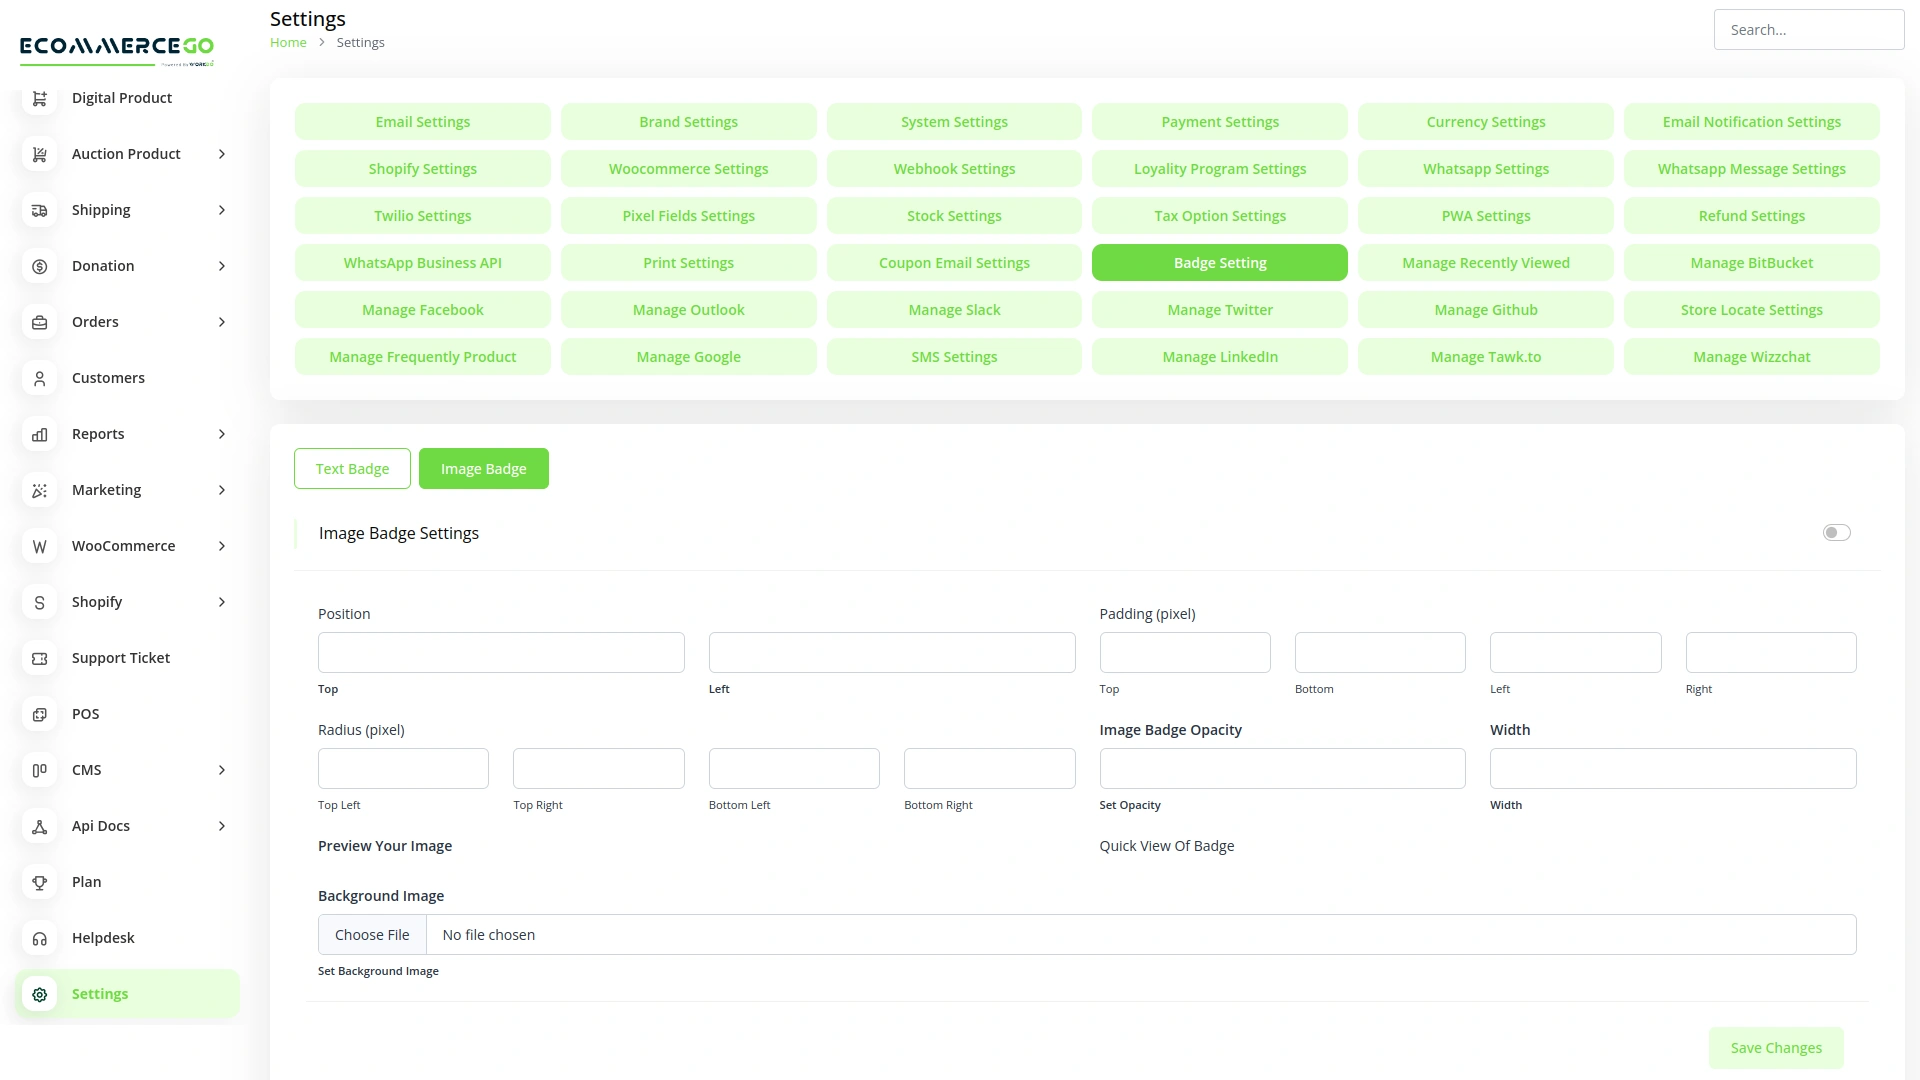The image size is (1920, 1080).
Task: Expand the Reports sidebar entry
Action: pyautogui.click(x=221, y=434)
